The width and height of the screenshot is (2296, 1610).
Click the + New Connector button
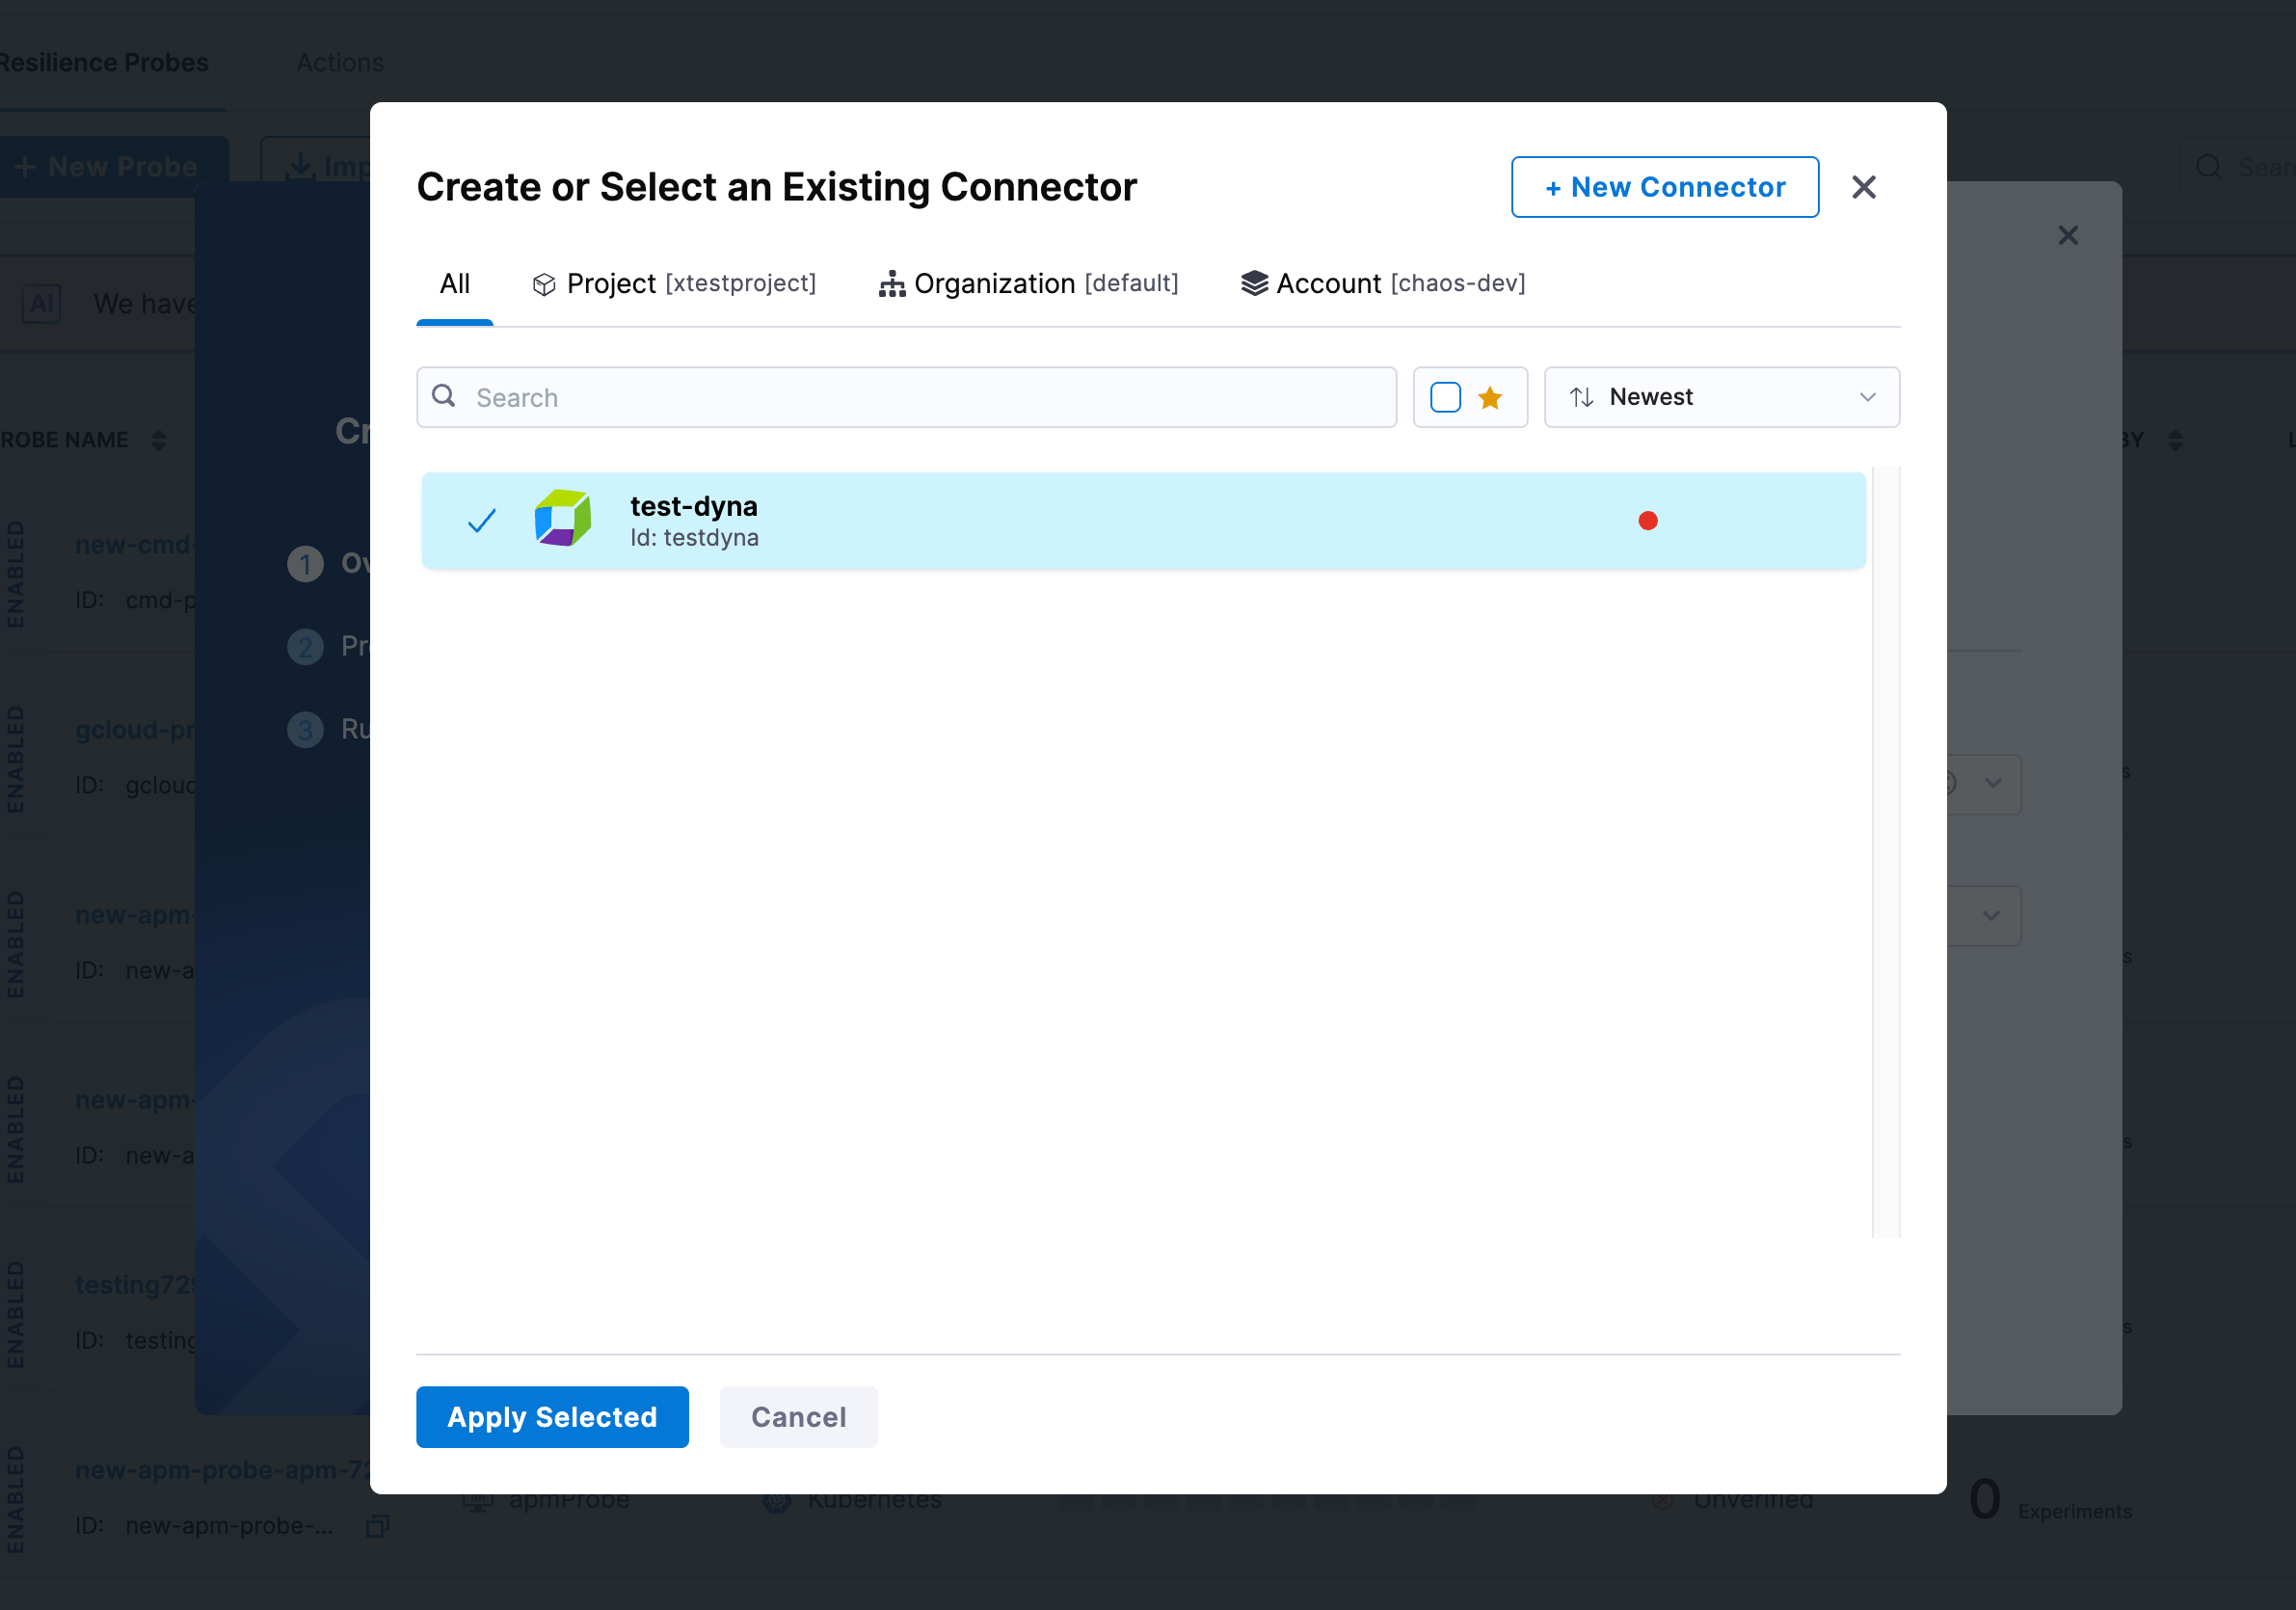[x=1663, y=187]
